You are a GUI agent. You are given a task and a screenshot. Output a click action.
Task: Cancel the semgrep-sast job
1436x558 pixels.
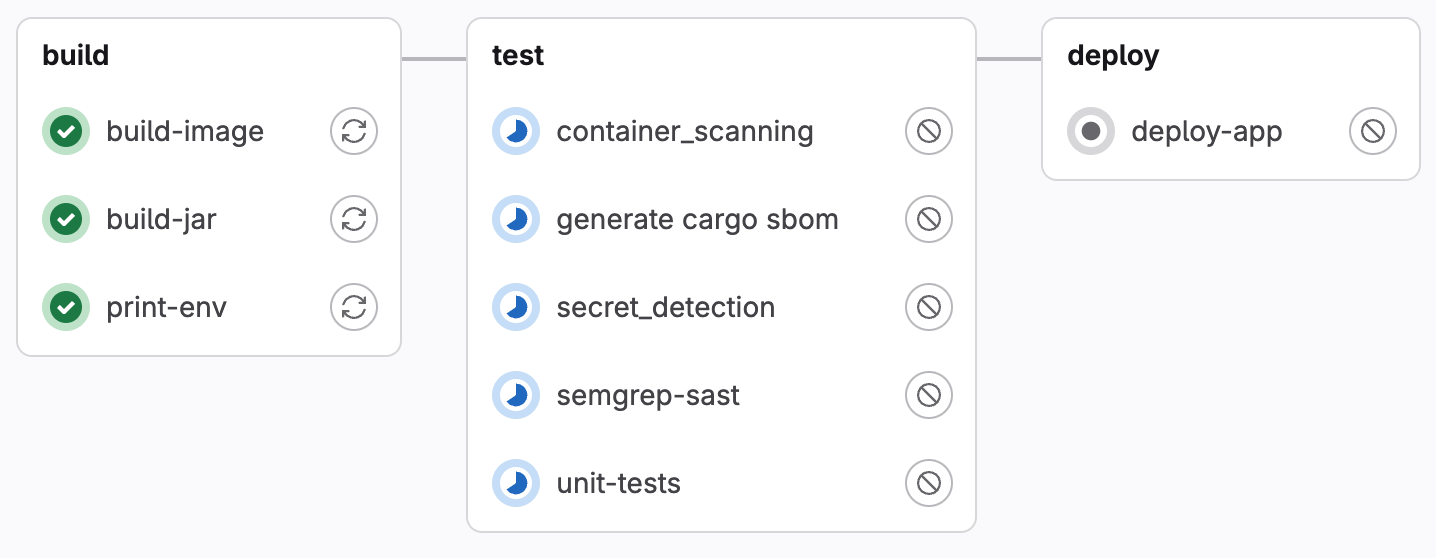(929, 395)
